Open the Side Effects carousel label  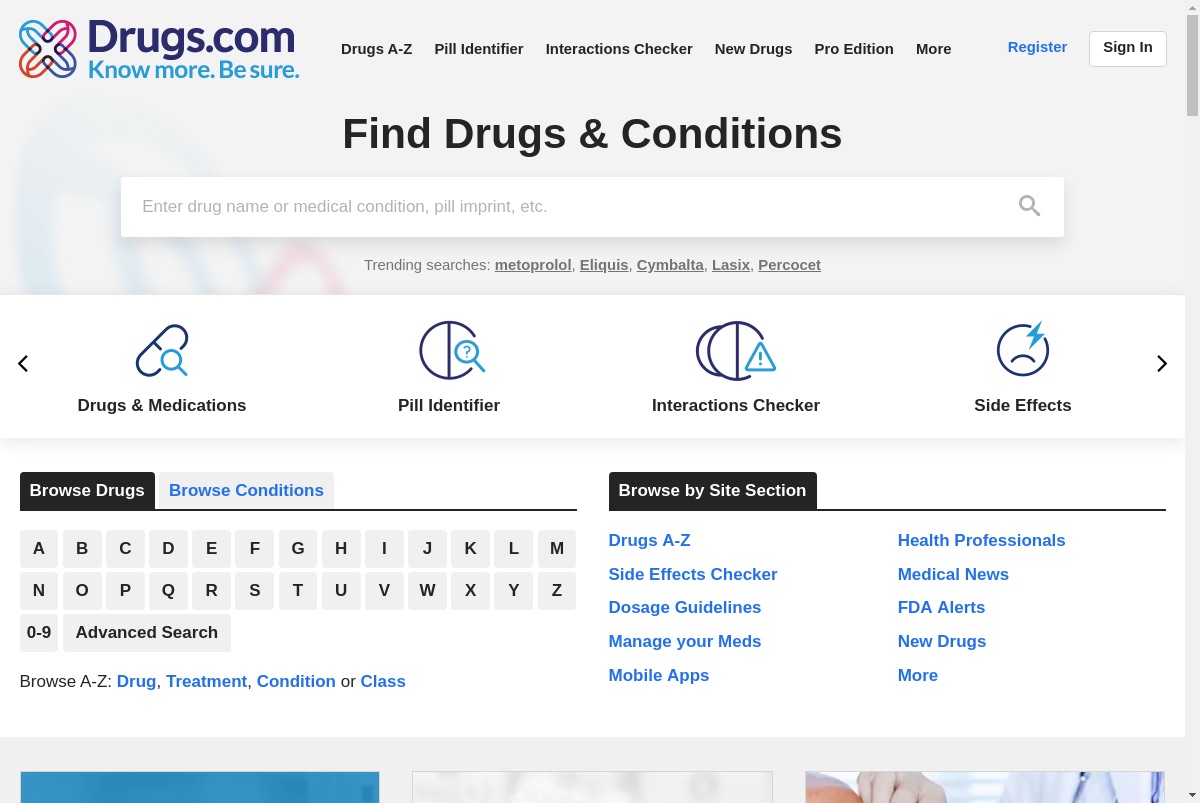(x=1023, y=406)
